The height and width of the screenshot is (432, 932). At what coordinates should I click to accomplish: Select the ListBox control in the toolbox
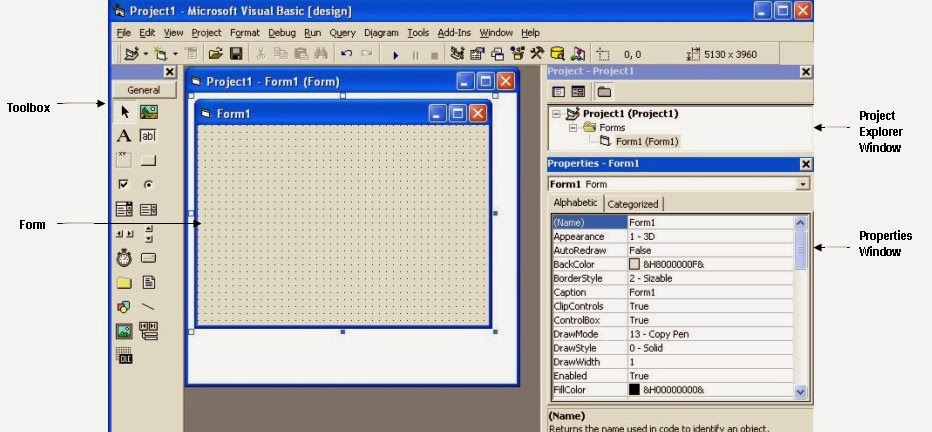pos(148,209)
